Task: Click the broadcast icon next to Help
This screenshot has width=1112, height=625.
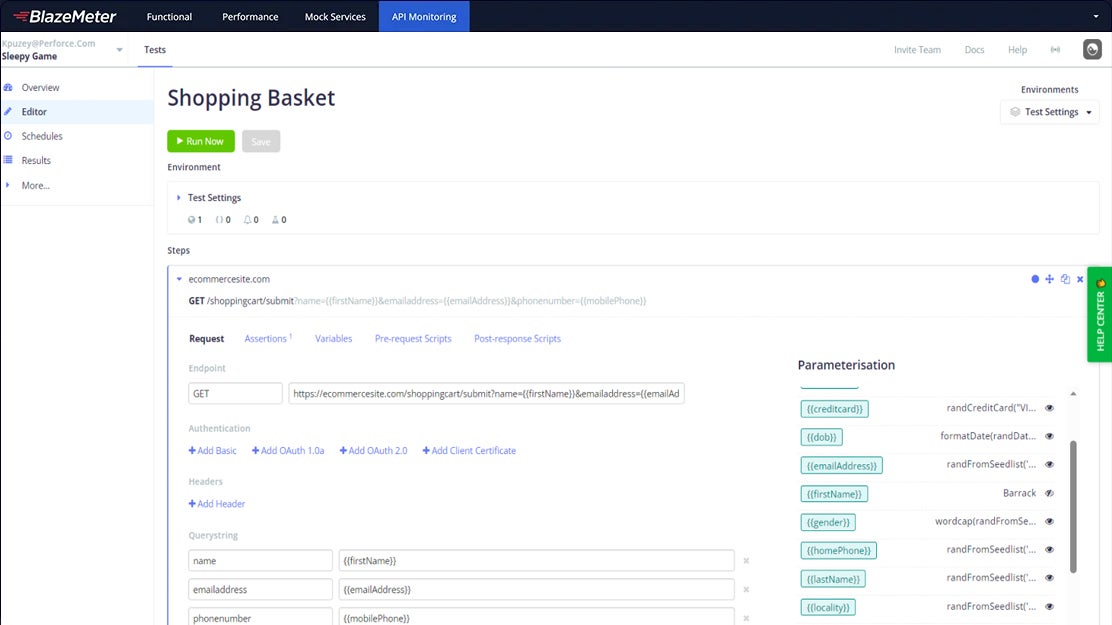Action: click(1055, 50)
